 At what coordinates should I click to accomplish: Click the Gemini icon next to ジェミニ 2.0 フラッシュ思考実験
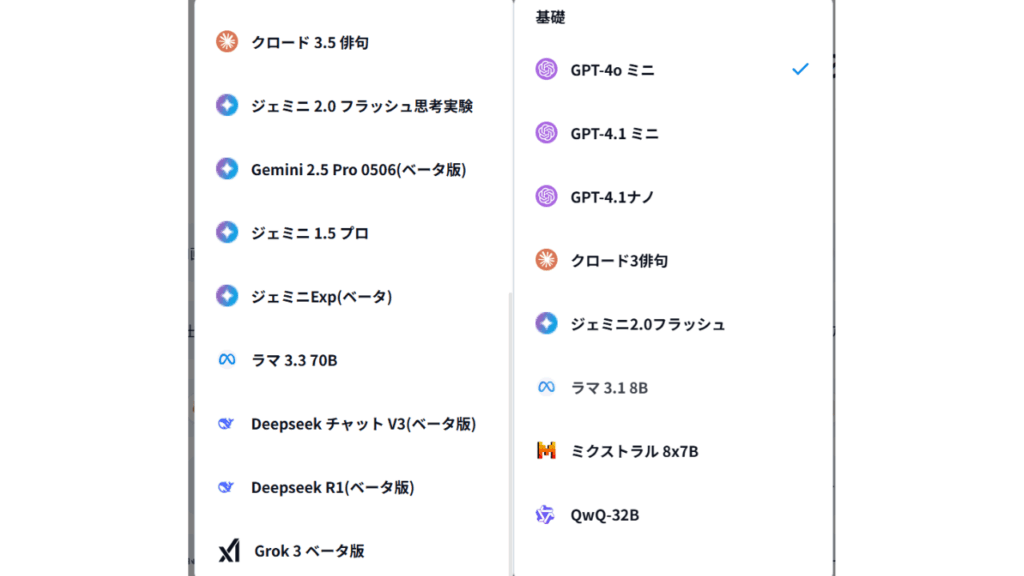227,105
